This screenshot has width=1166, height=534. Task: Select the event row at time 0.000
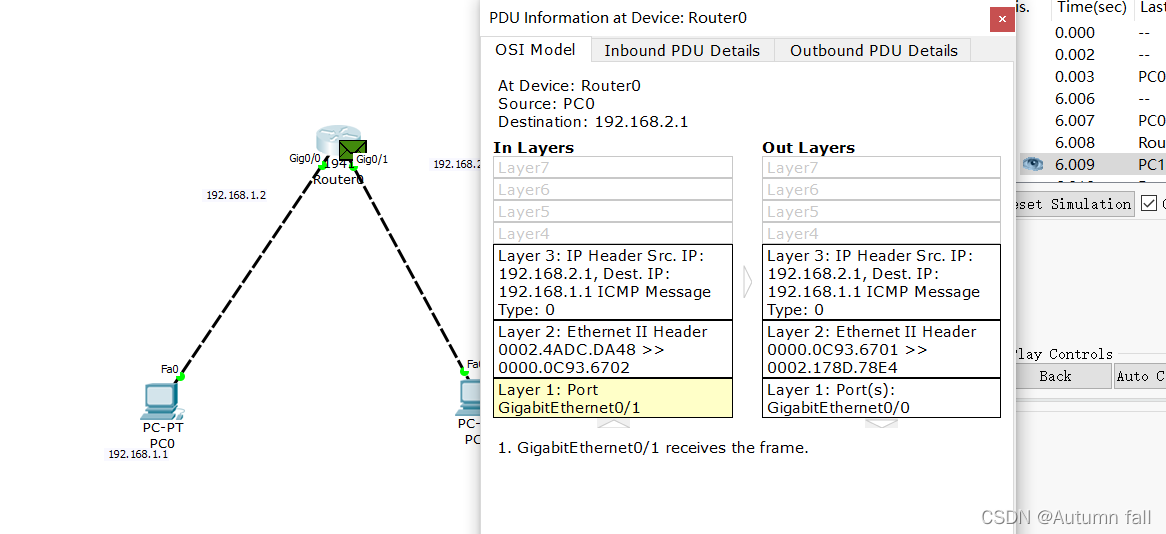tap(1092, 32)
